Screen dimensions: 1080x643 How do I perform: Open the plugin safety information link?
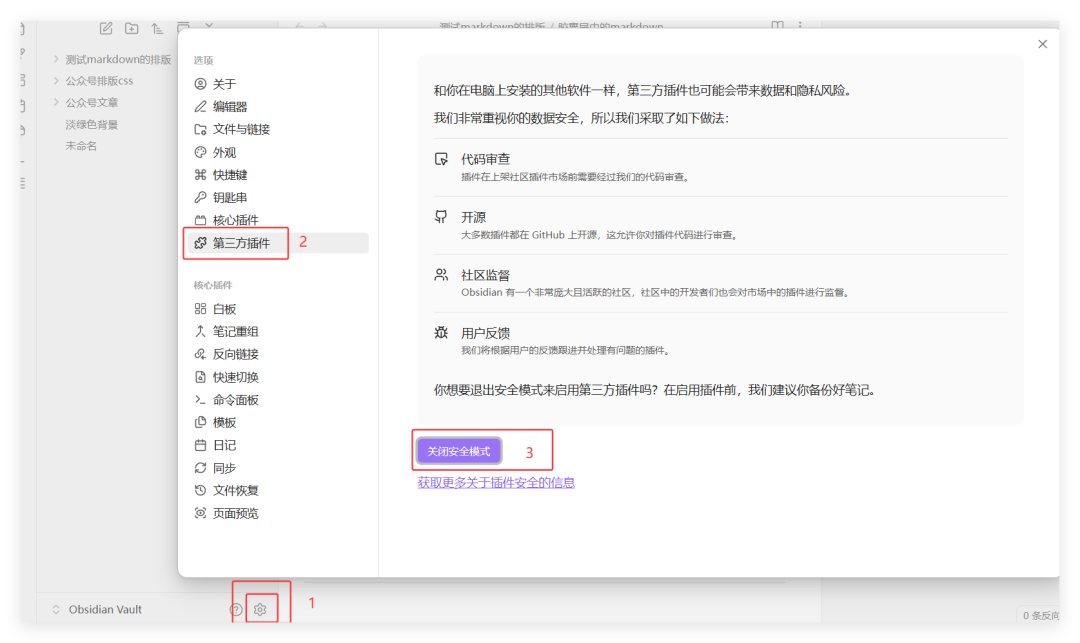[497, 482]
